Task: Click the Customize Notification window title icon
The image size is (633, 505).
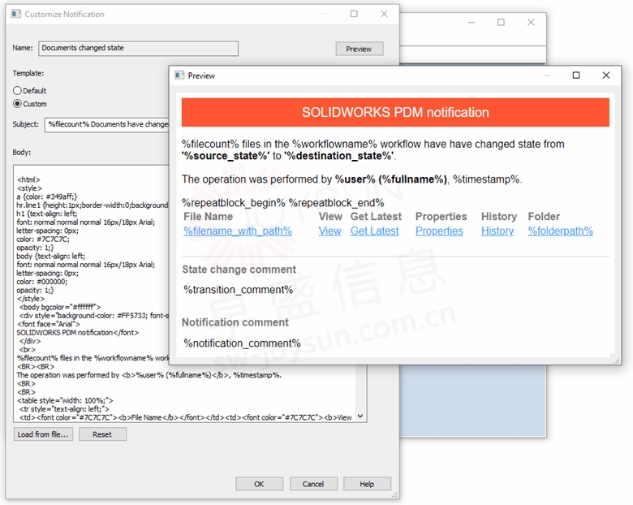Action: coord(16,14)
